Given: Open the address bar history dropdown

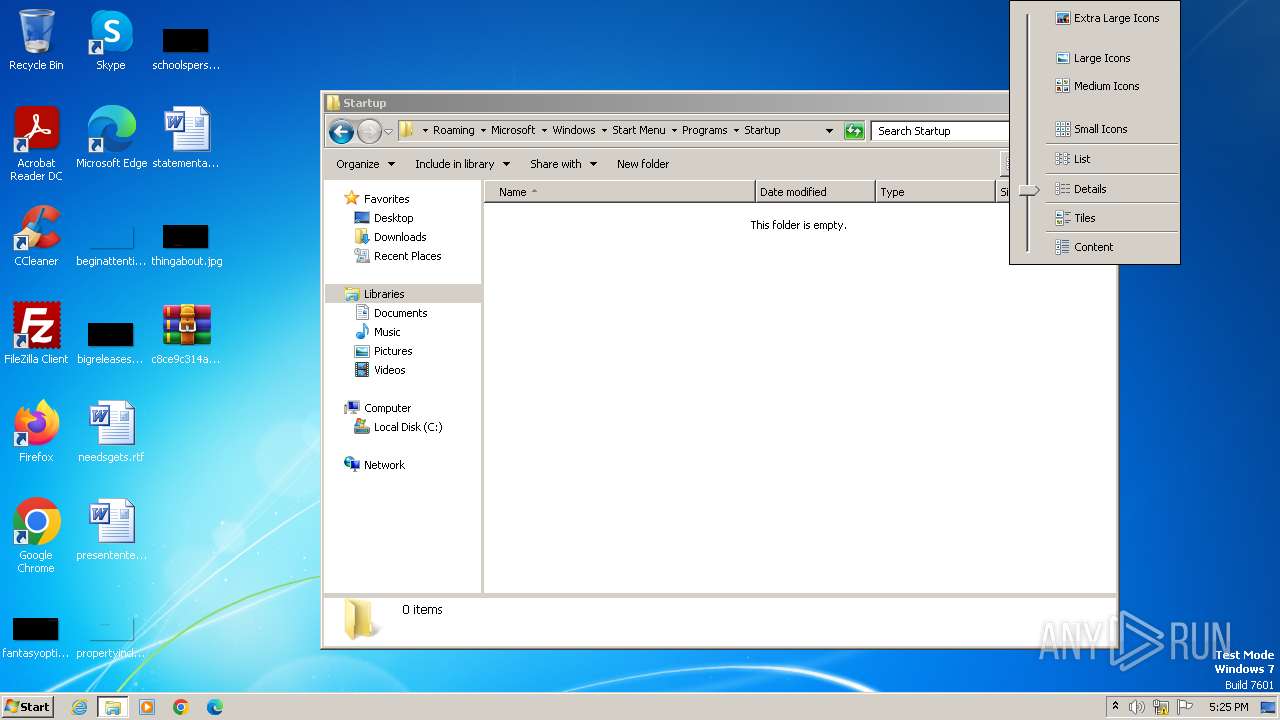Looking at the screenshot, I should pyautogui.click(x=829, y=131).
